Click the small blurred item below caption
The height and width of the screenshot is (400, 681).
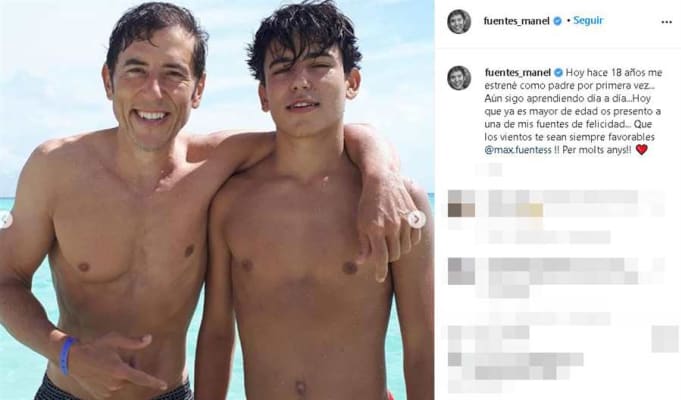(x=489, y=170)
